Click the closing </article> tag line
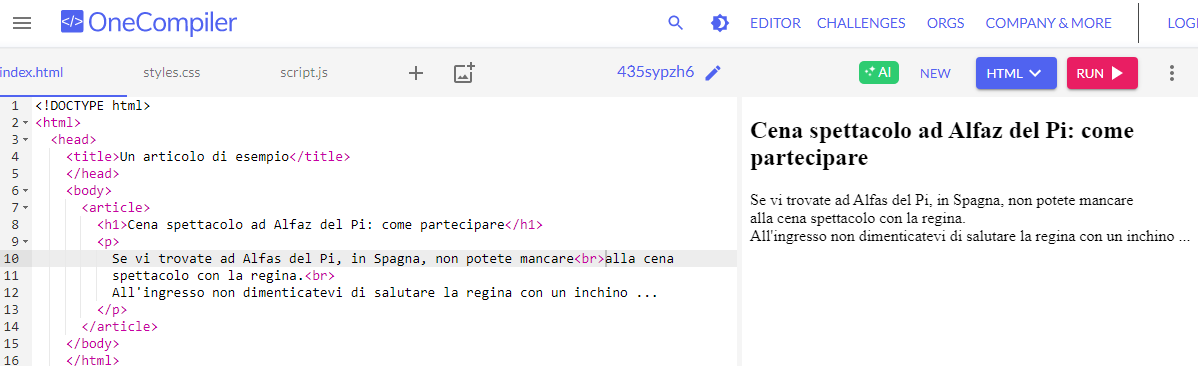This screenshot has width=1198, height=366. point(119,326)
